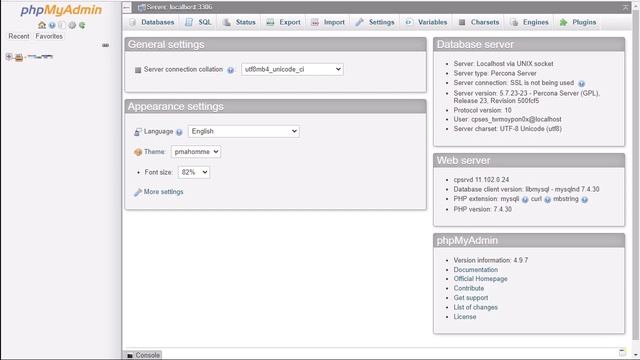Click help icon after SSL is not being used
This screenshot has width=640, height=360.
coord(582,84)
